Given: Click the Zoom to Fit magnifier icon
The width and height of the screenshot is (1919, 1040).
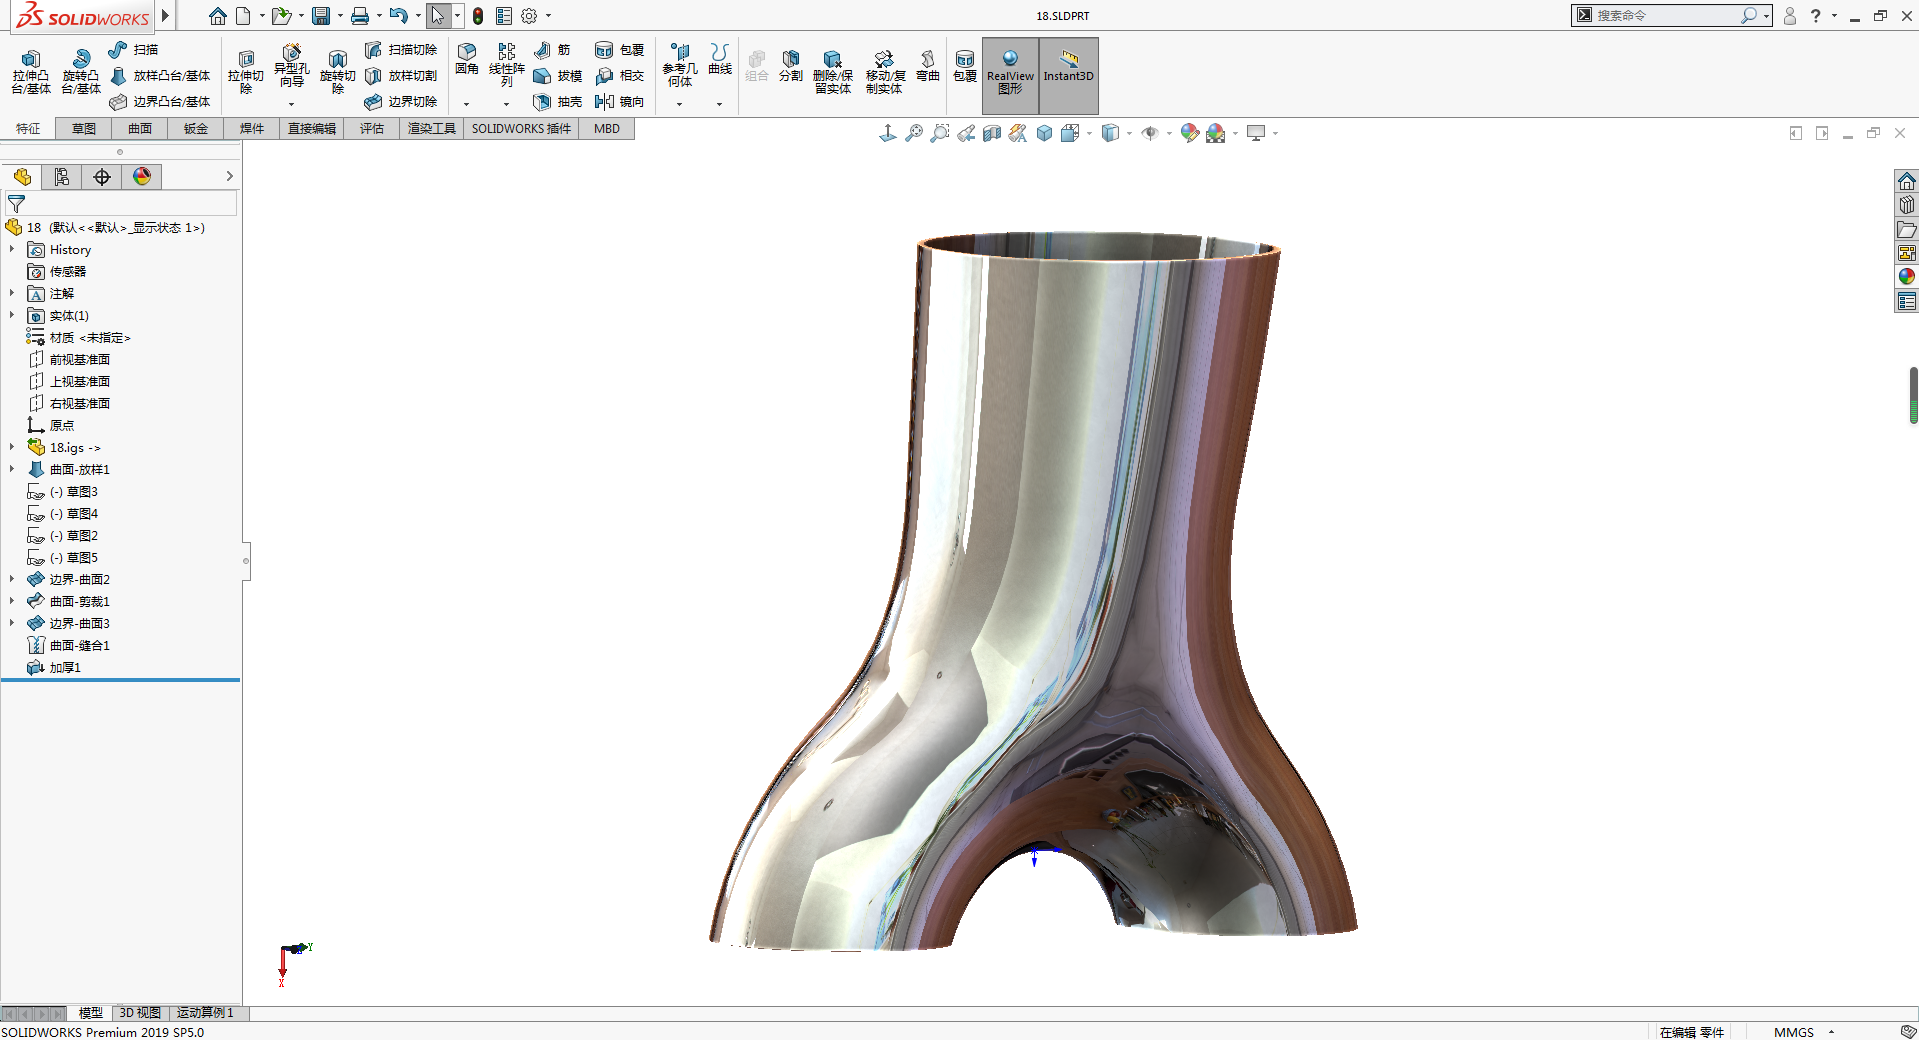Looking at the screenshot, I should point(914,133).
